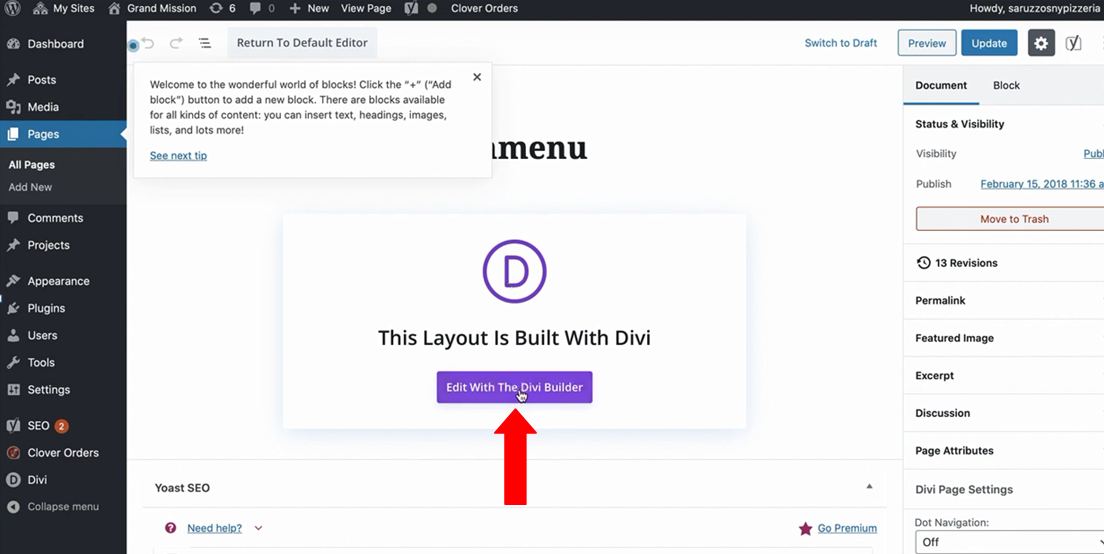Click View Page in admin bar
Viewport: 1104px width, 554px height.
pos(366,8)
